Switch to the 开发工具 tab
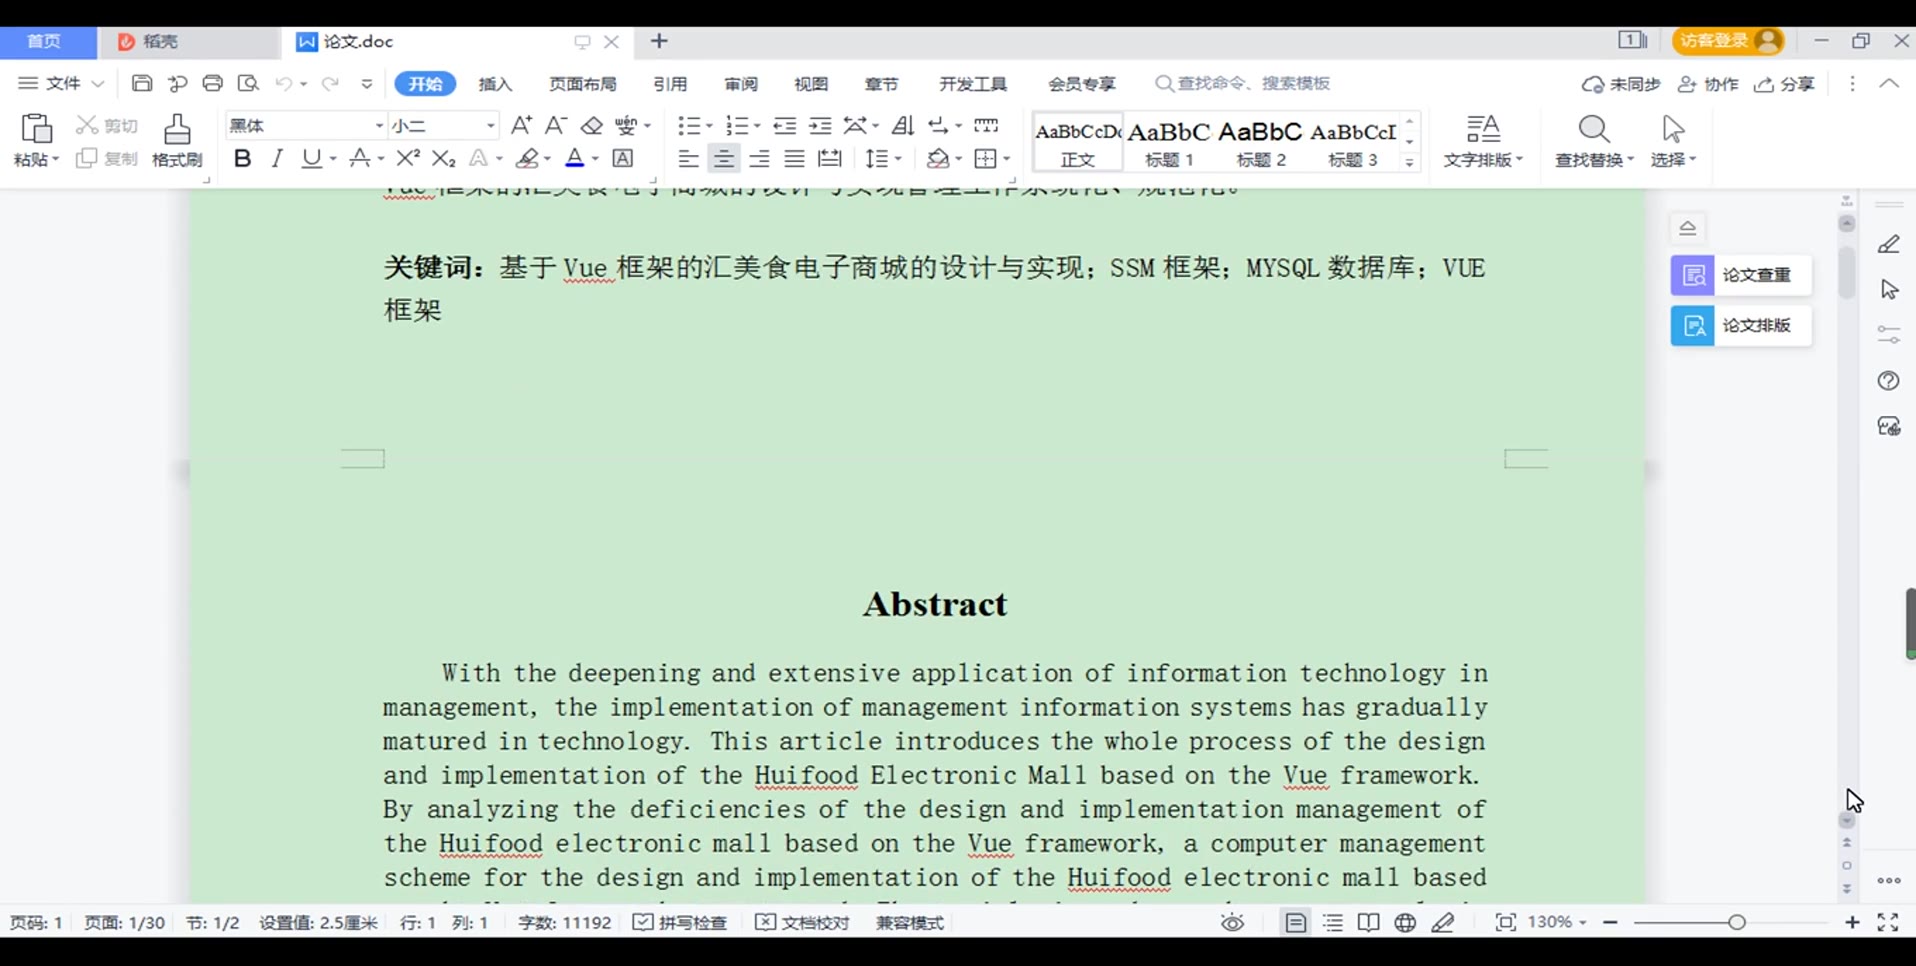 tap(973, 84)
